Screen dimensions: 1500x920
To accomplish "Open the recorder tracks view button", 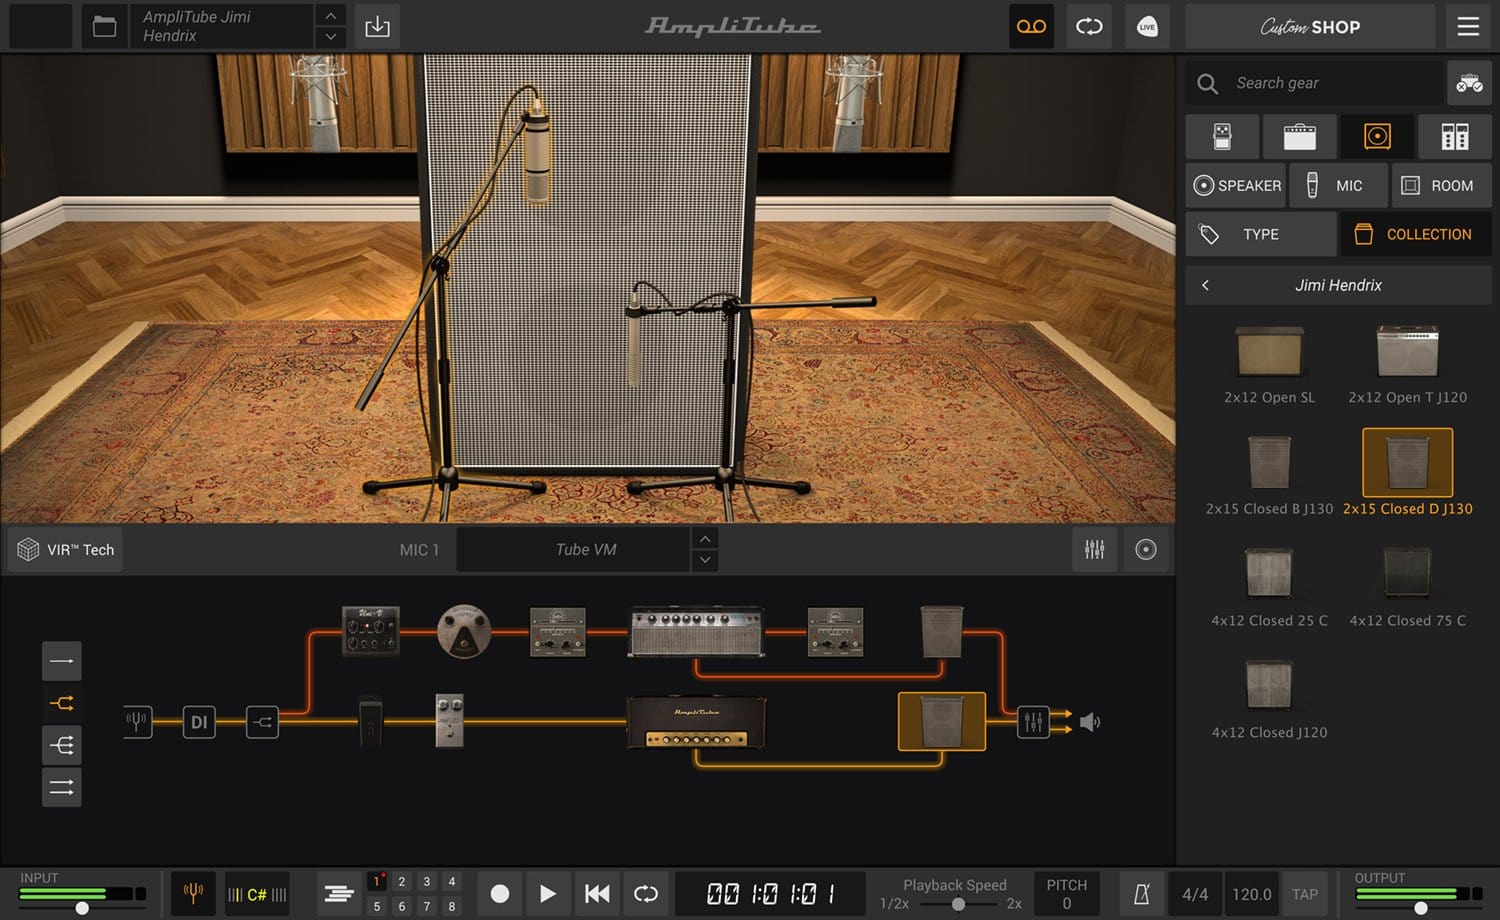I will 339,894.
